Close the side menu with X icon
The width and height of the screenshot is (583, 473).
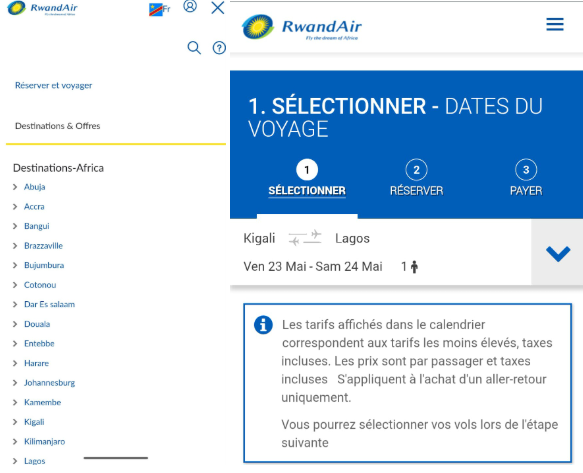(218, 7)
